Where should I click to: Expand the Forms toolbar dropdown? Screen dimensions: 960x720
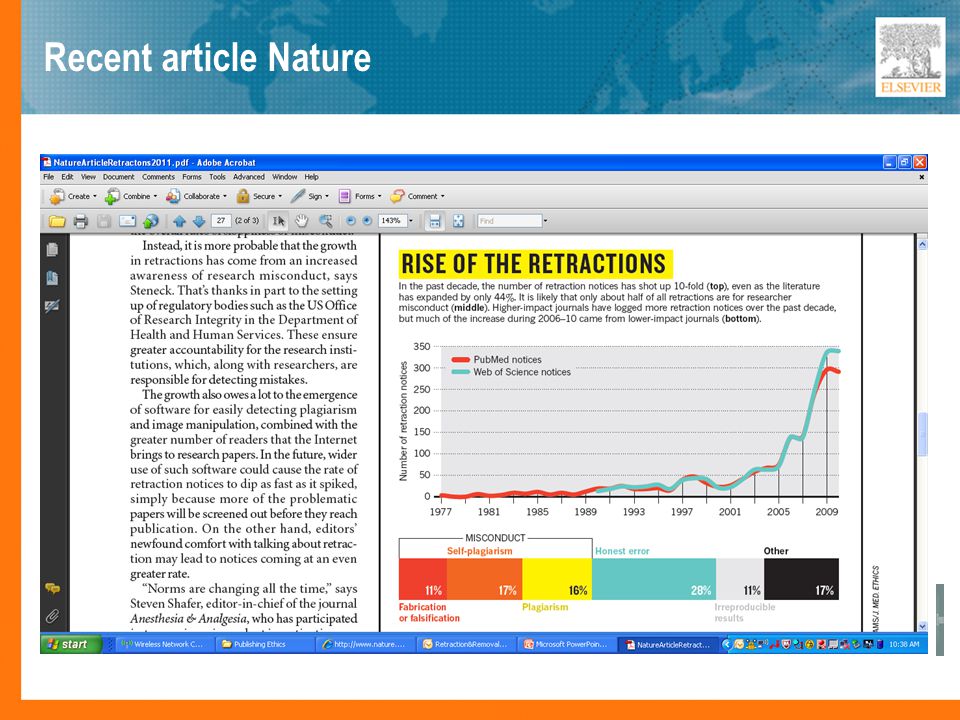click(x=380, y=197)
